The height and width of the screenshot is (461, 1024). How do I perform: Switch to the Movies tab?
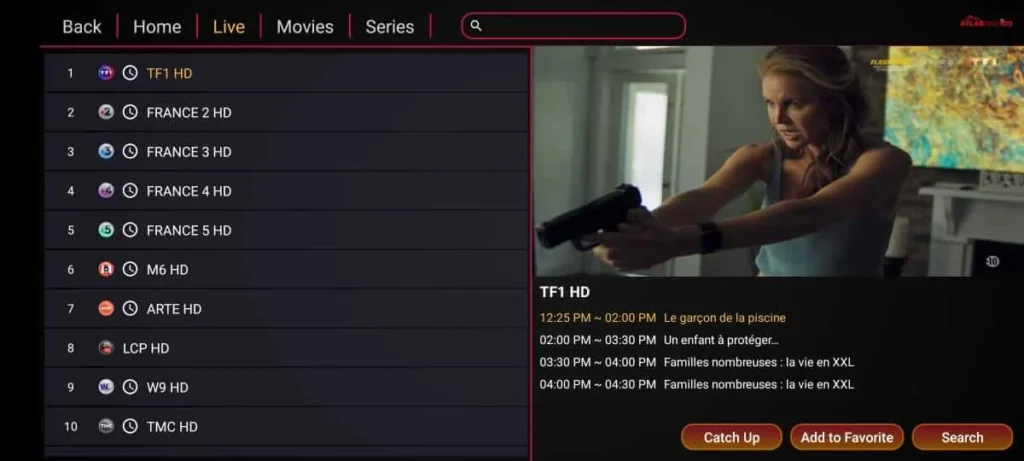pyautogui.click(x=305, y=27)
